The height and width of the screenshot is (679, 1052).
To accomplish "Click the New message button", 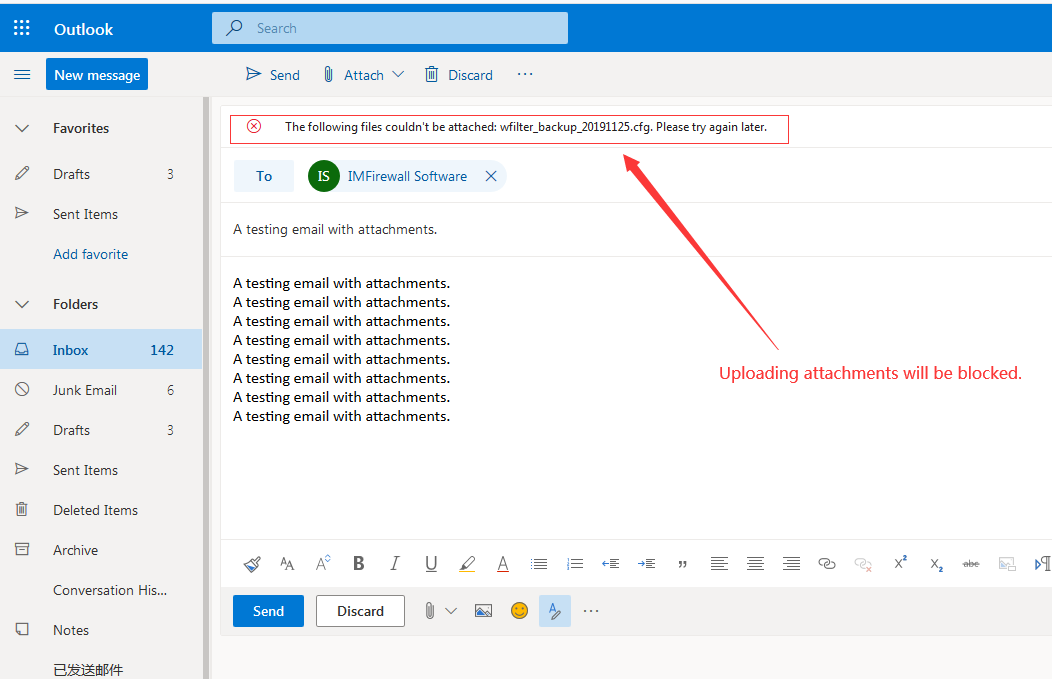I will [97, 74].
